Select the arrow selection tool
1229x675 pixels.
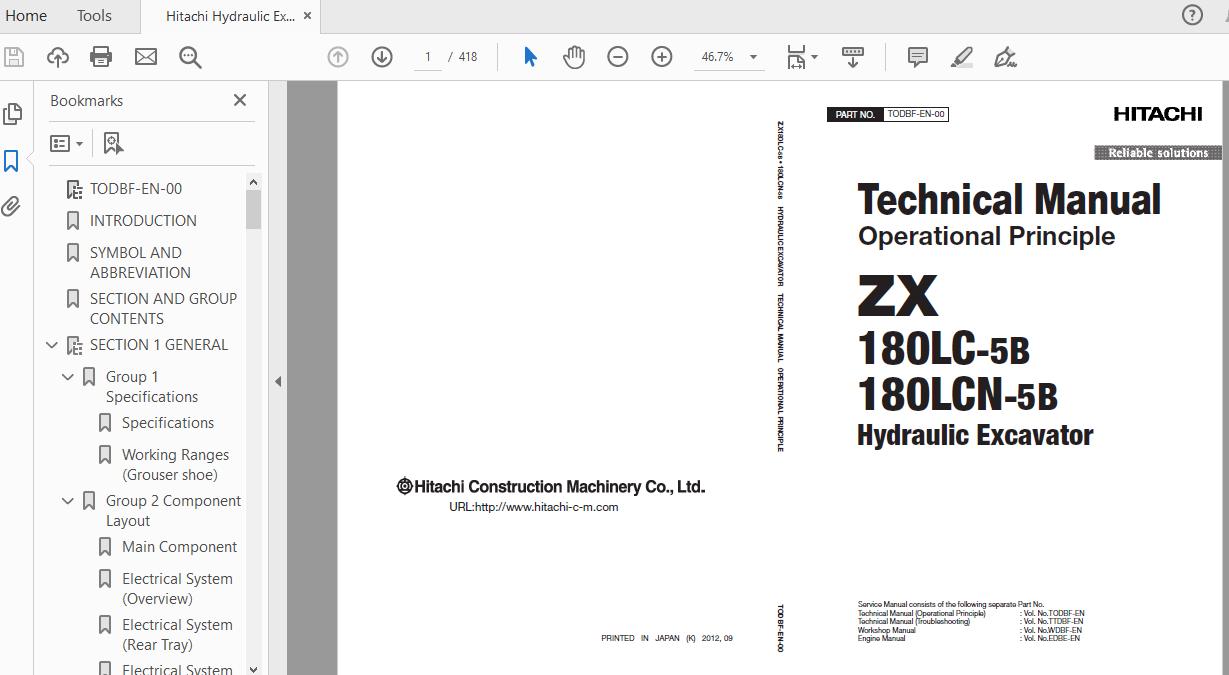click(530, 57)
